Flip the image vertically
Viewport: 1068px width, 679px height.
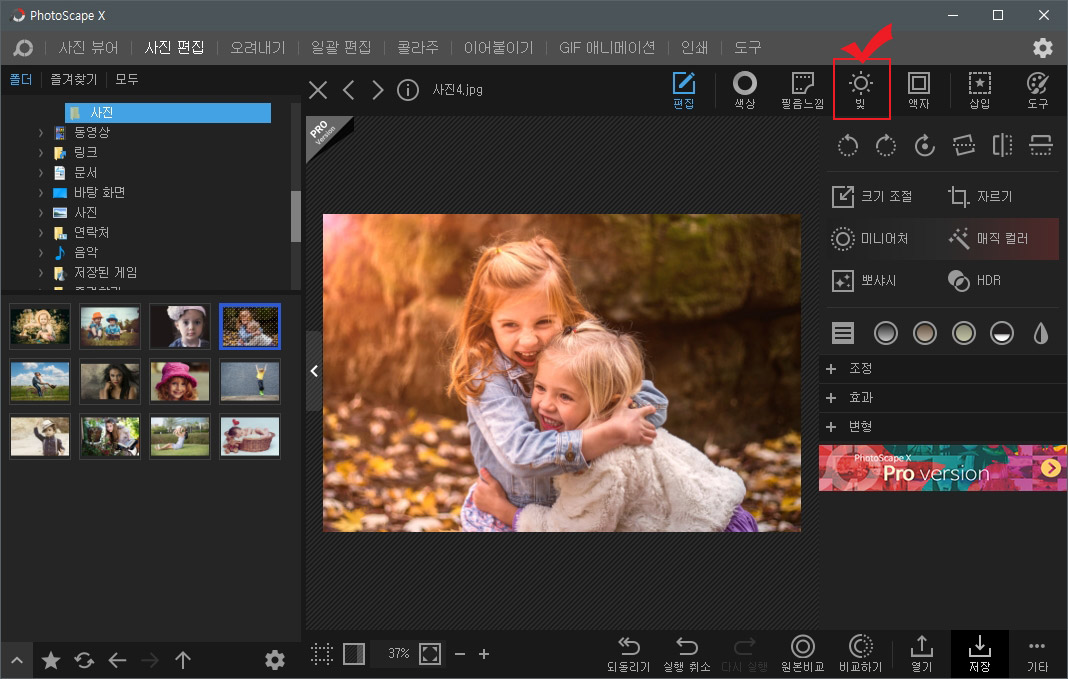[x=1041, y=145]
